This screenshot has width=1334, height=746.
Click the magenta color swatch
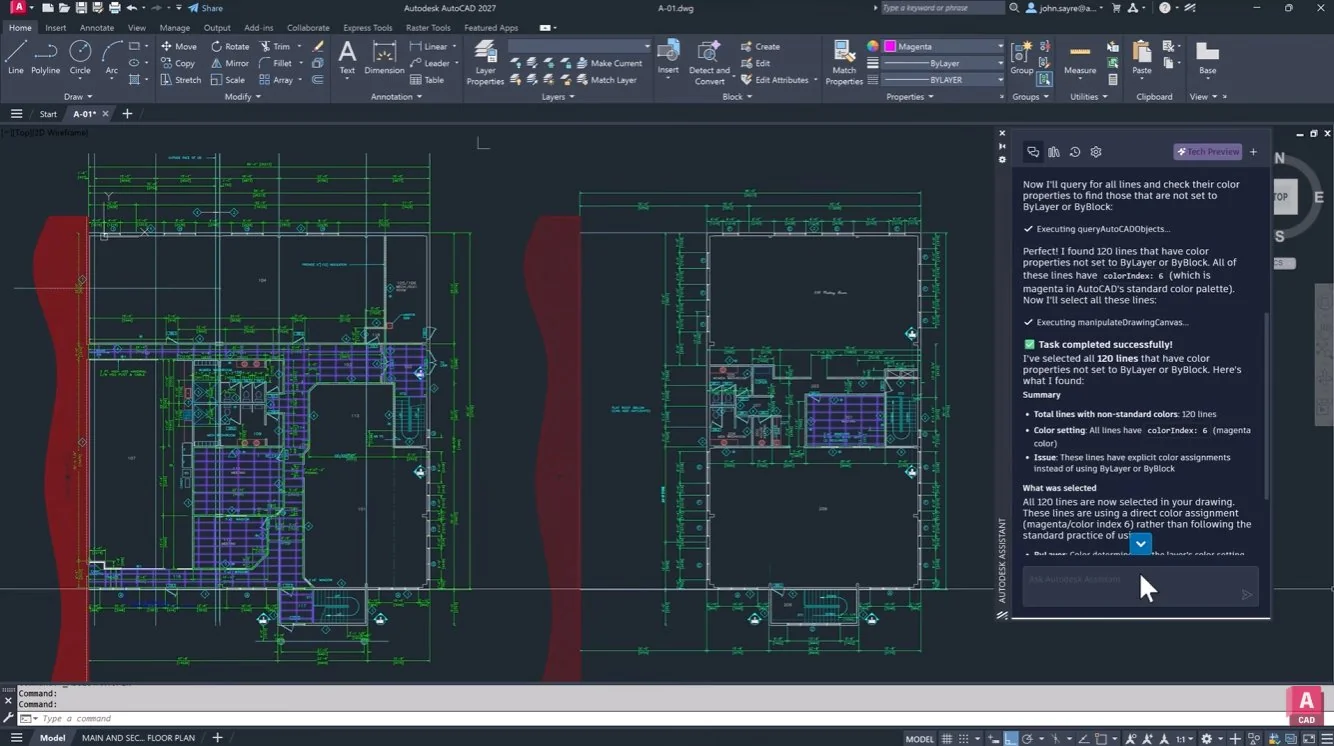tap(889, 46)
